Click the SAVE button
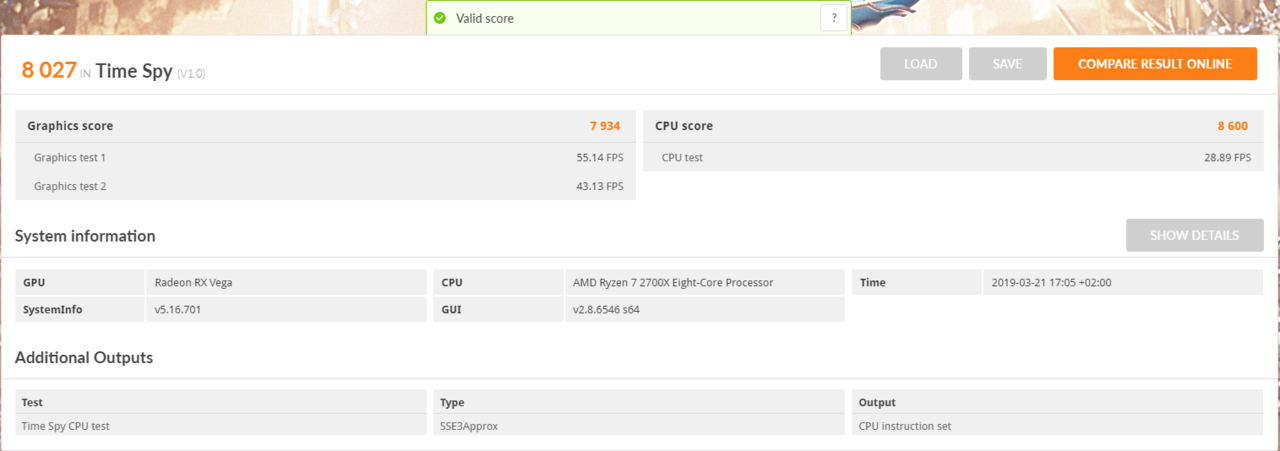This screenshot has width=1280, height=451. 1007,64
